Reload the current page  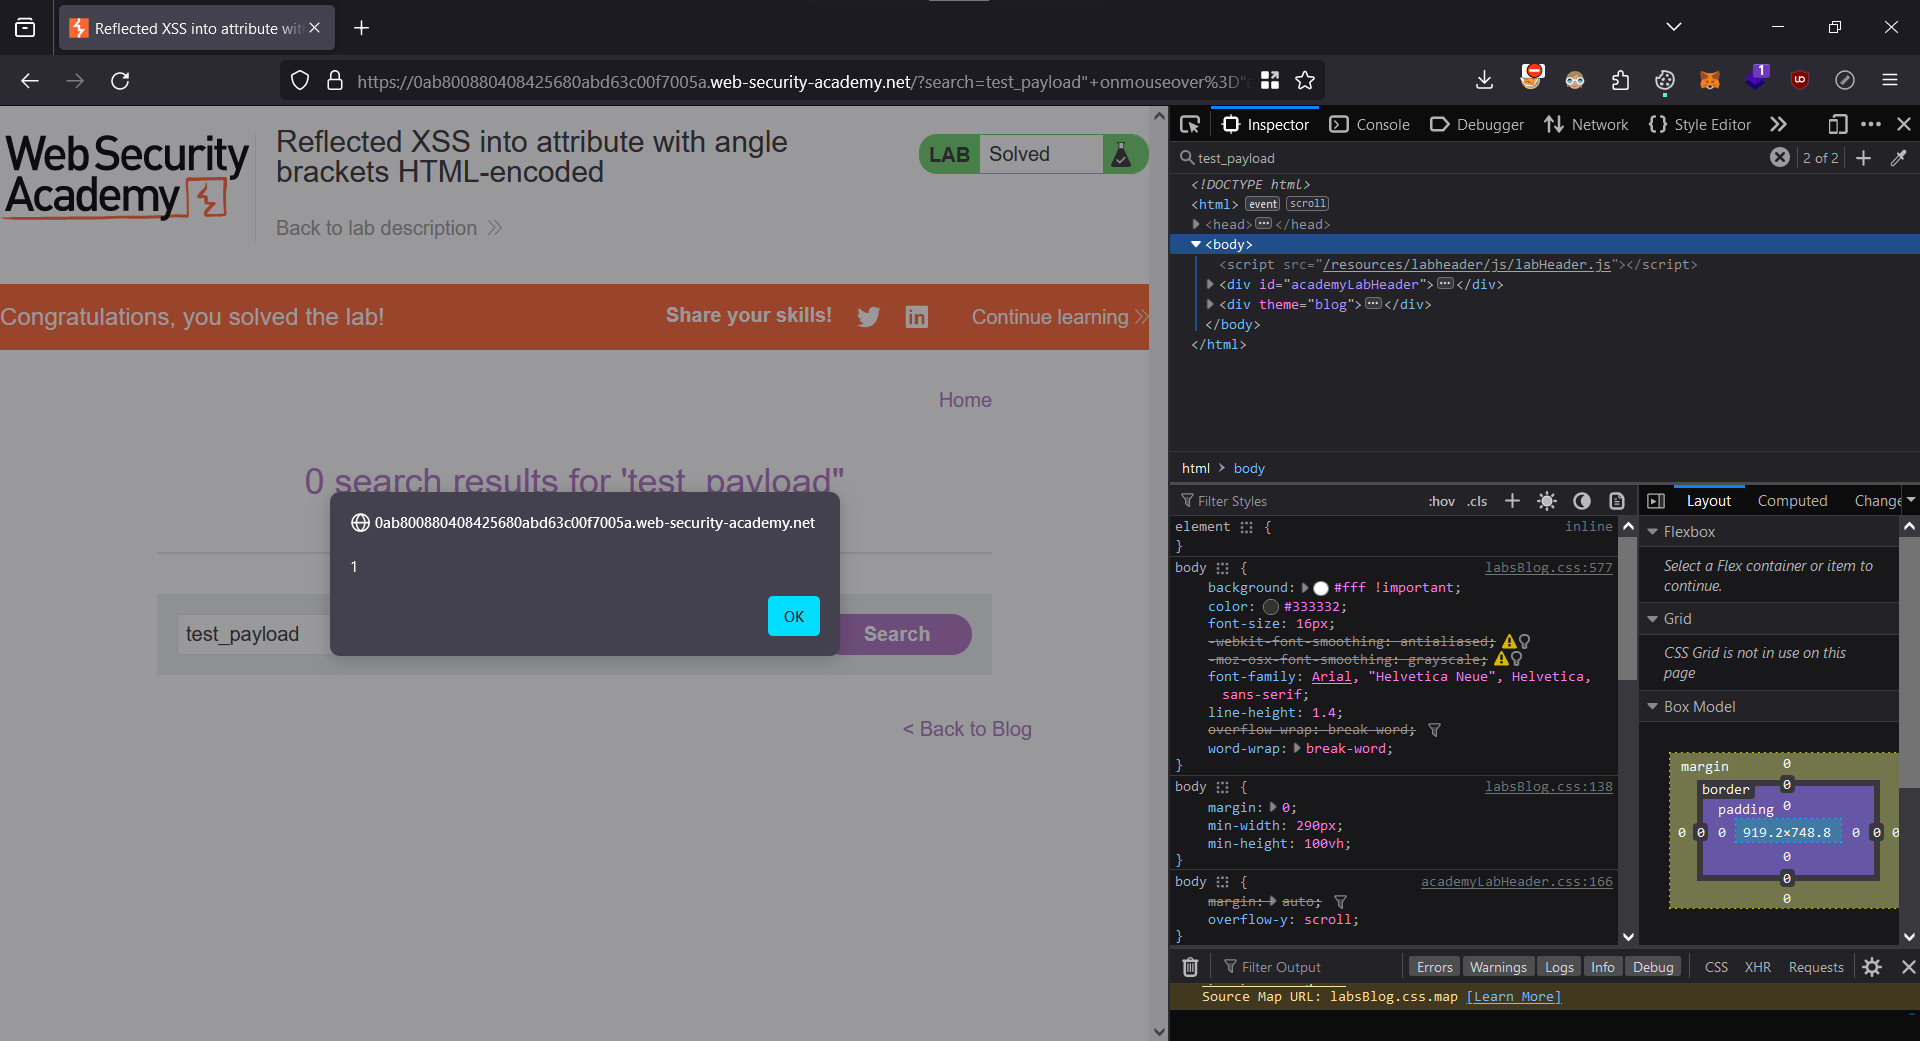(120, 80)
